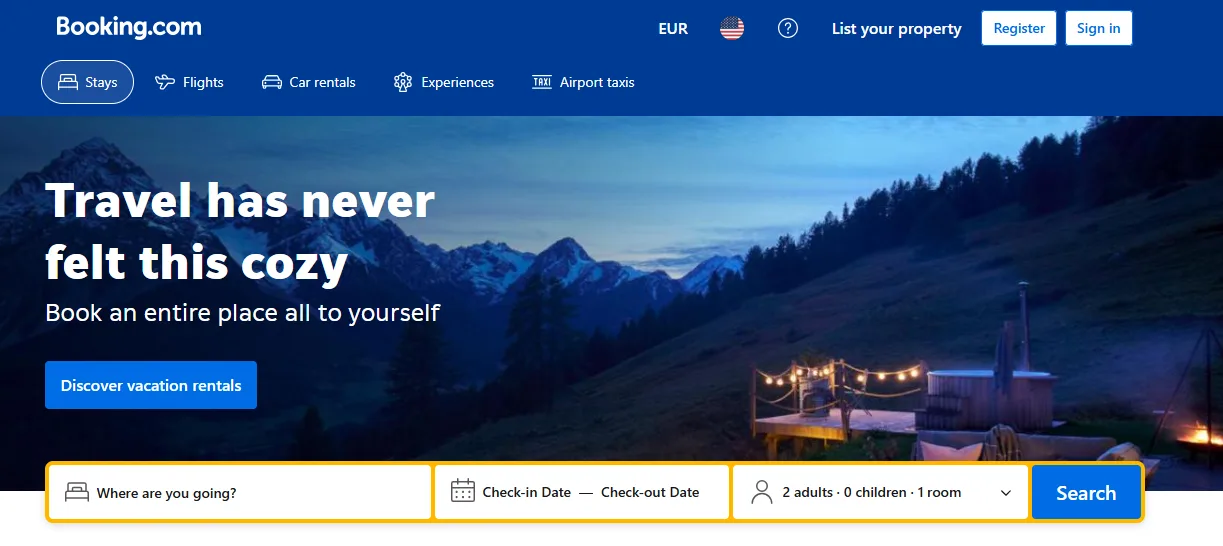
Task: Click the bed icon in destination field
Action: click(x=77, y=492)
